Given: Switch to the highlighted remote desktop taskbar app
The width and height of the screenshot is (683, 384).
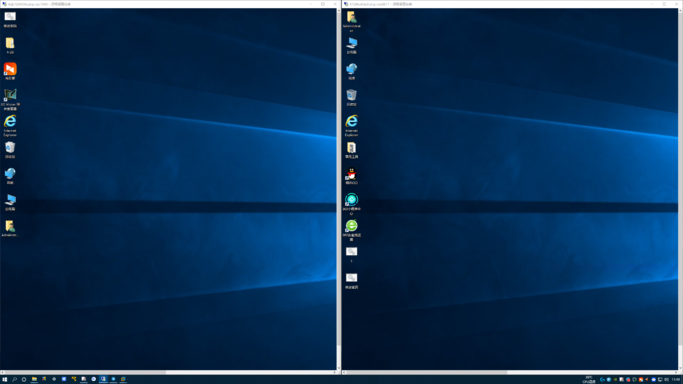Looking at the screenshot, I should tap(103, 379).
